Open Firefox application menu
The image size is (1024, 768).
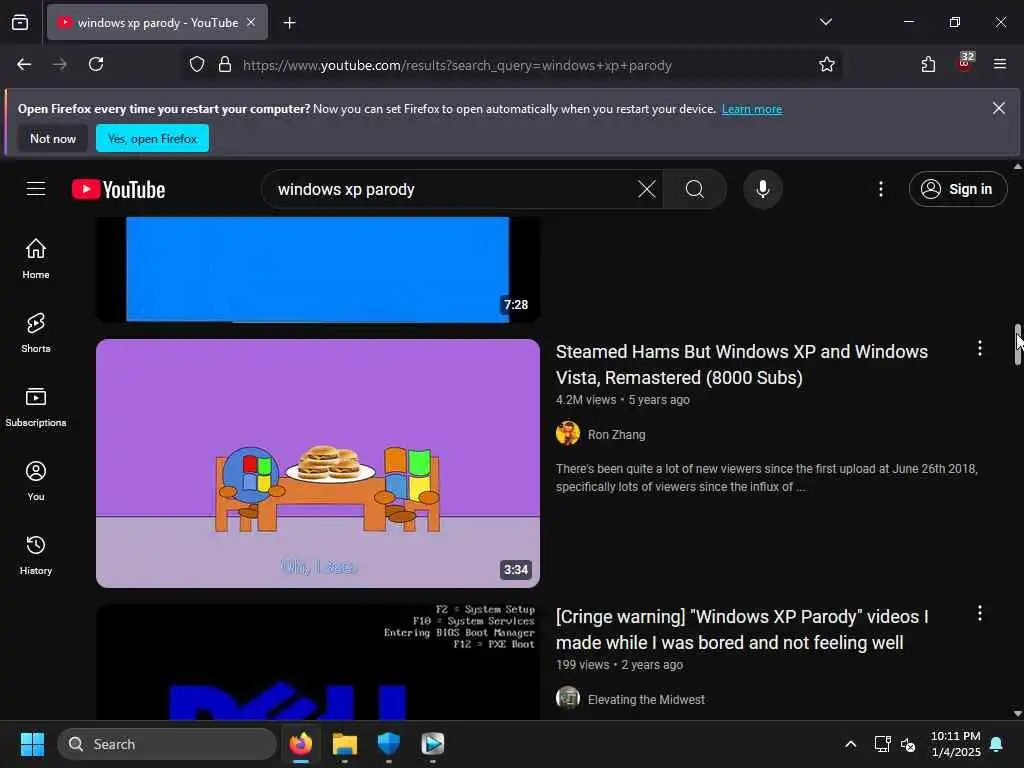coord(1000,65)
